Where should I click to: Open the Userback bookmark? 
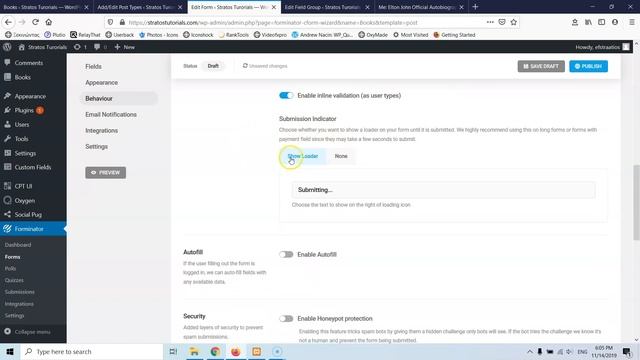(120, 35)
